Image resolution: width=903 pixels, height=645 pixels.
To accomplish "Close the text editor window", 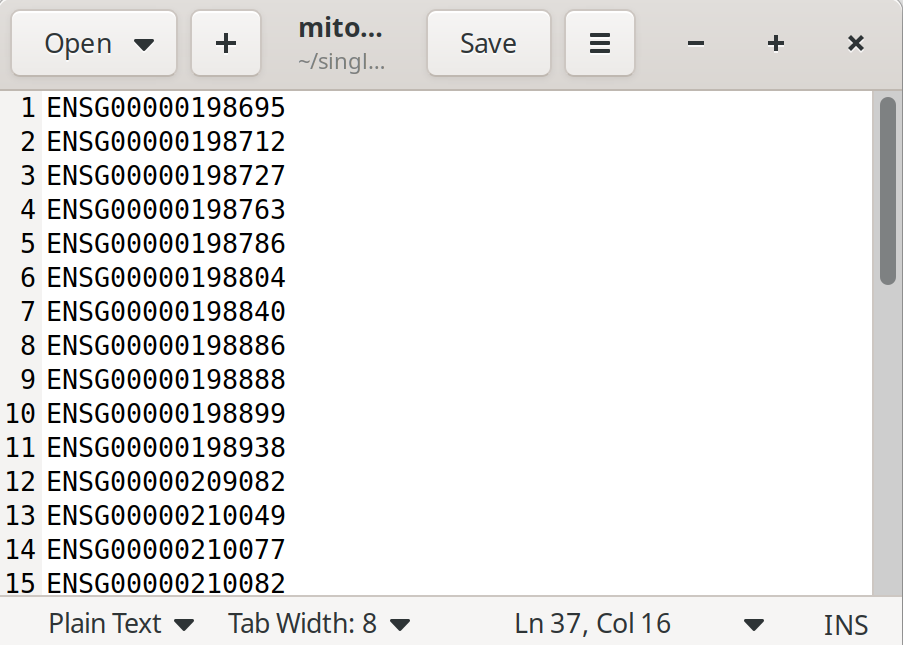I will click(855, 43).
